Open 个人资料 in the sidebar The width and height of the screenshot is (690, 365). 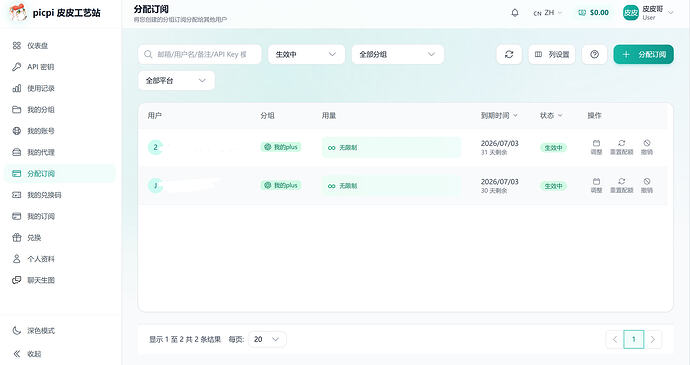point(60,259)
